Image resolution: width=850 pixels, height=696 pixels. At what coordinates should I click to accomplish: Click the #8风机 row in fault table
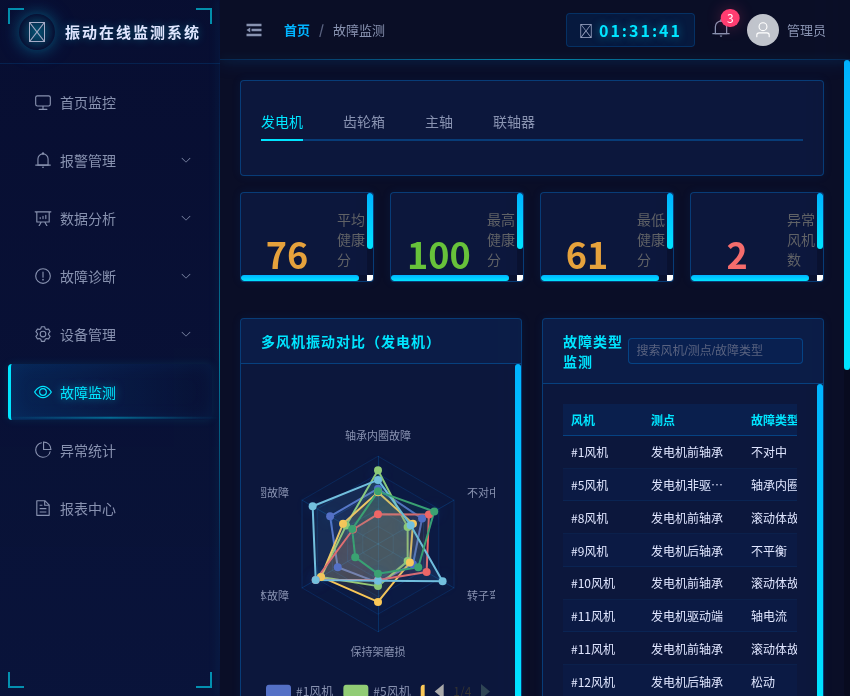point(680,518)
